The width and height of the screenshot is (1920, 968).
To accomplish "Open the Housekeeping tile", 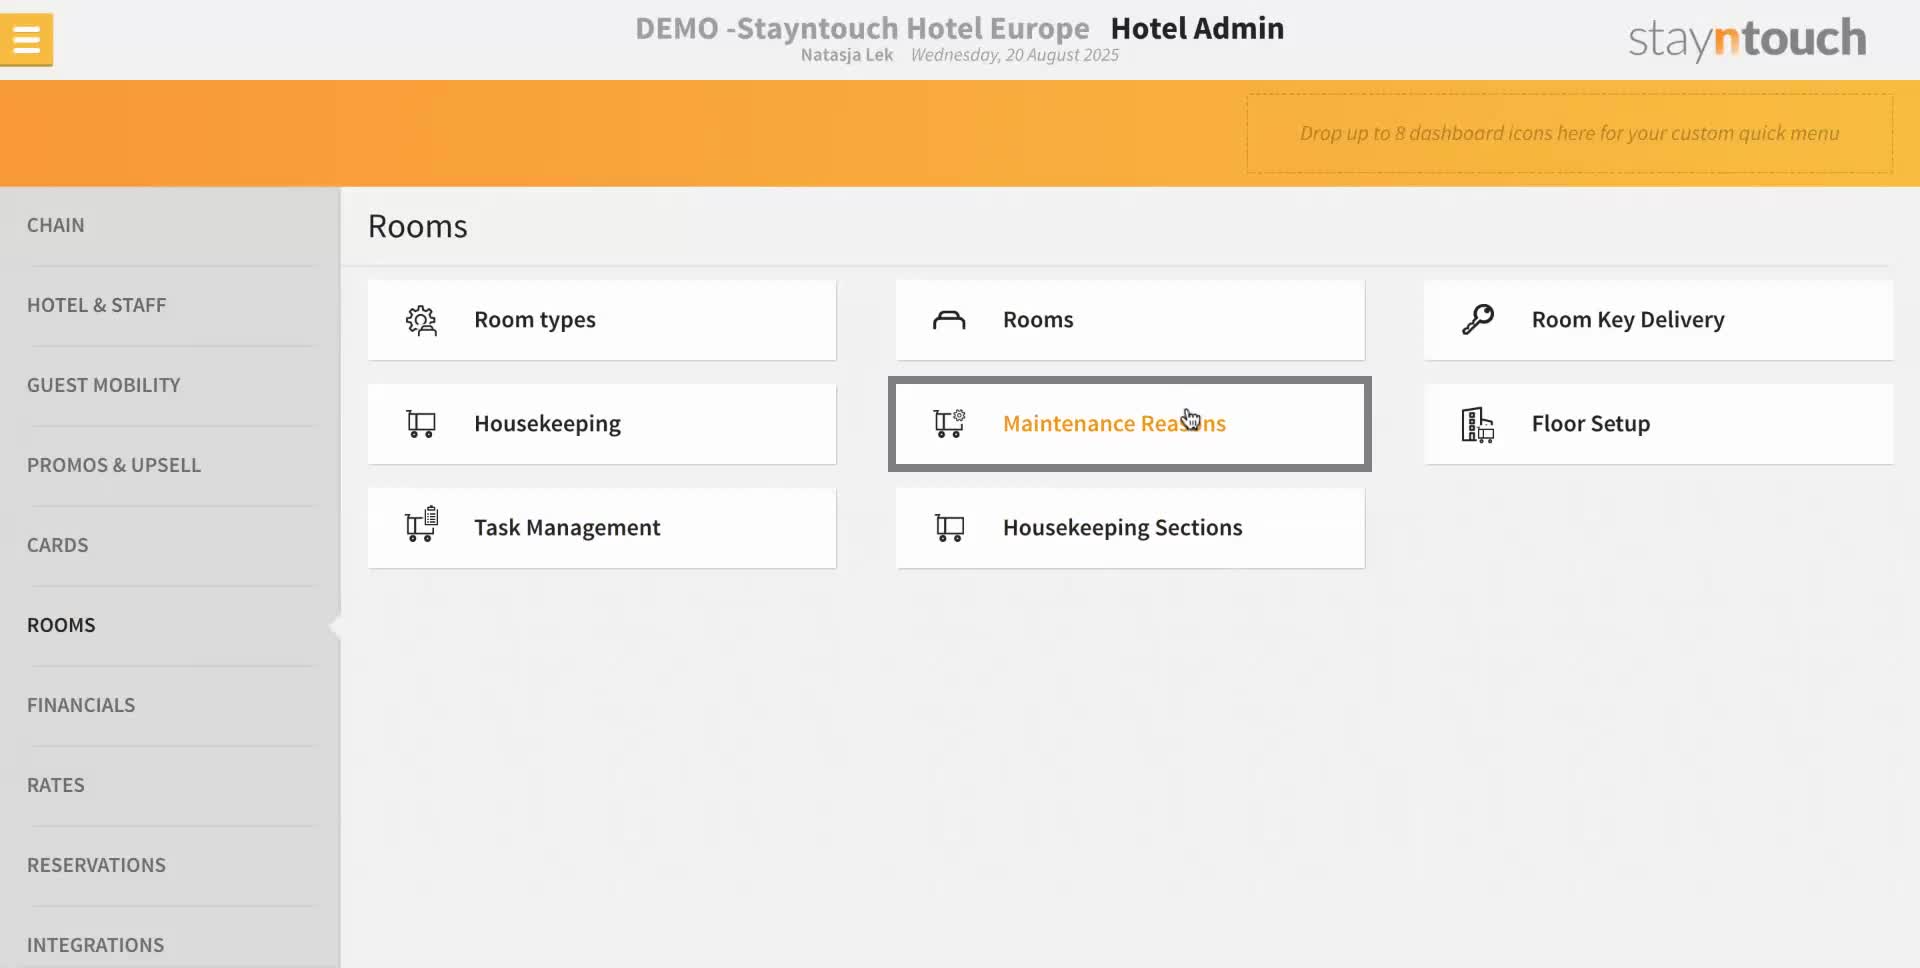I will [x=602, y=424].
